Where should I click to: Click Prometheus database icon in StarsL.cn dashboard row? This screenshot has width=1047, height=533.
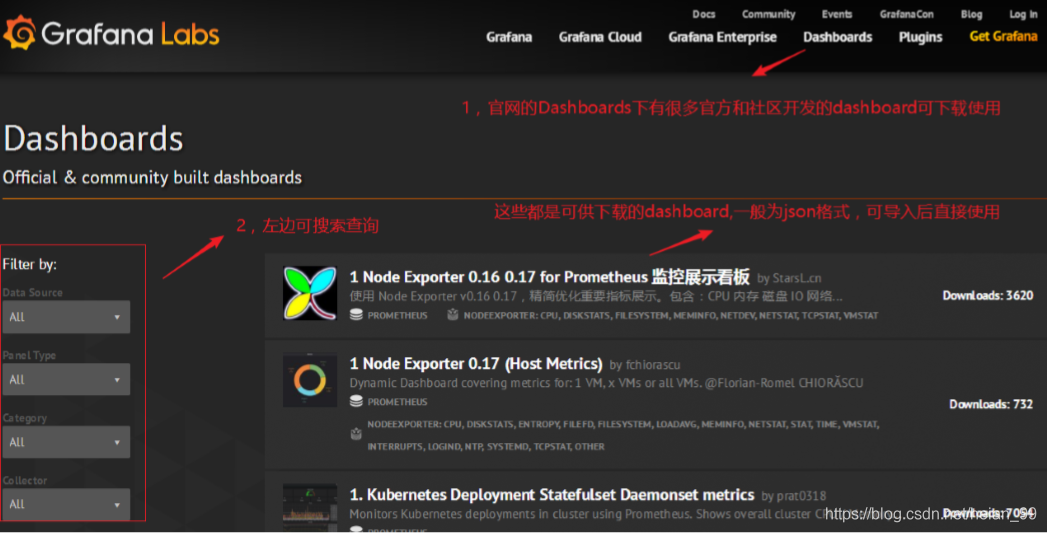(x=356, y=315)
